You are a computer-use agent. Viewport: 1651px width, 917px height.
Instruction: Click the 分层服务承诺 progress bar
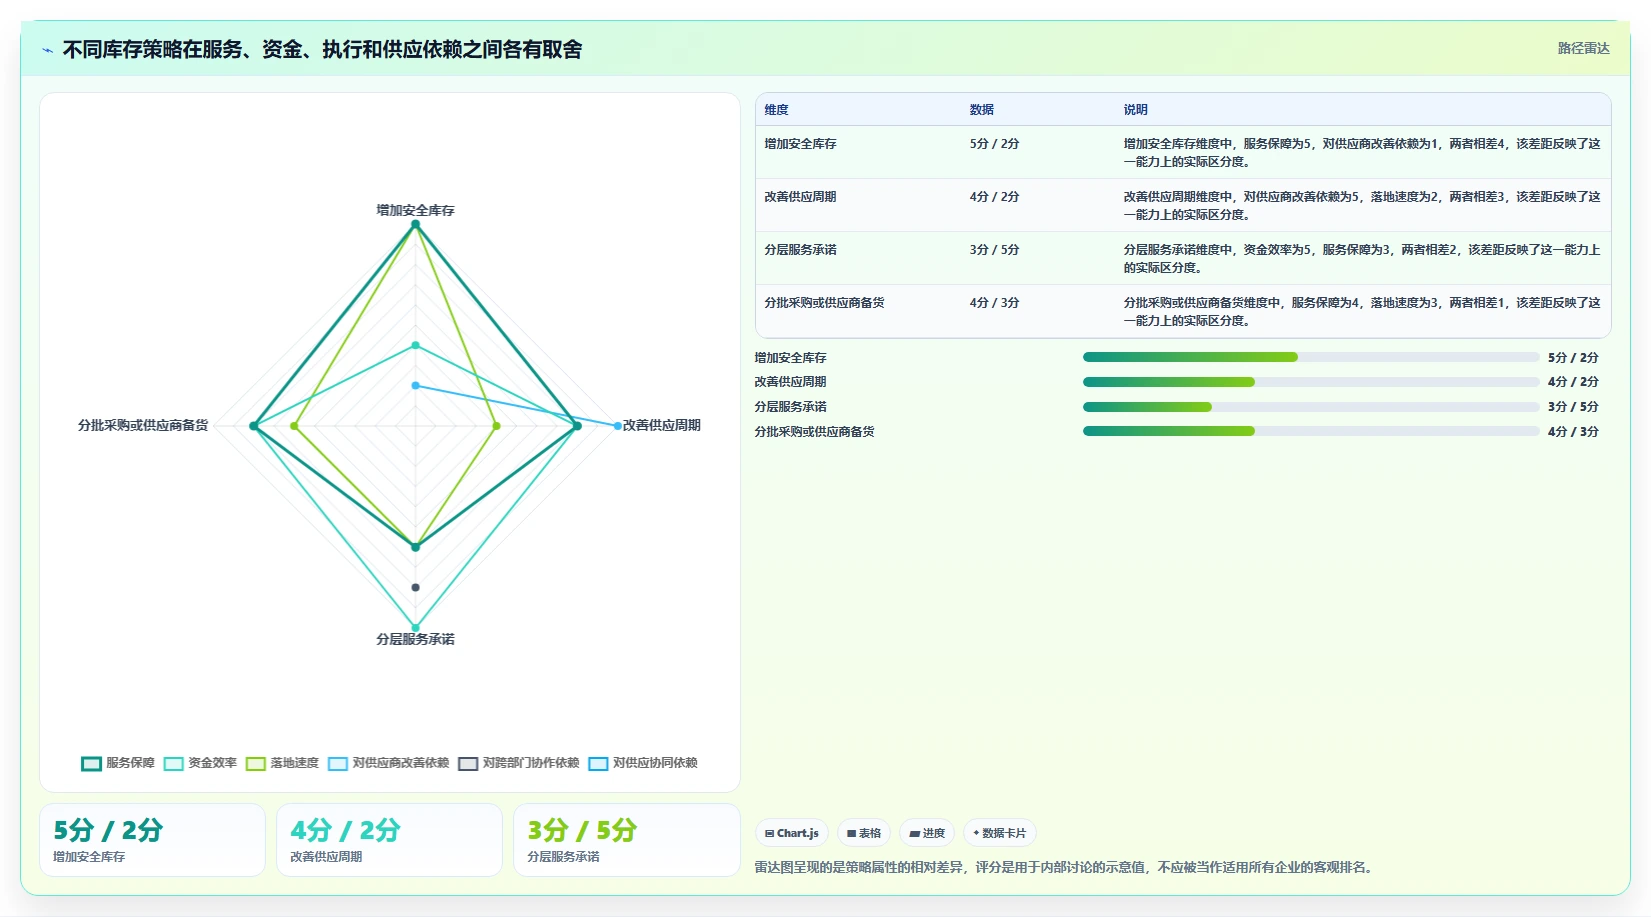1311,407
